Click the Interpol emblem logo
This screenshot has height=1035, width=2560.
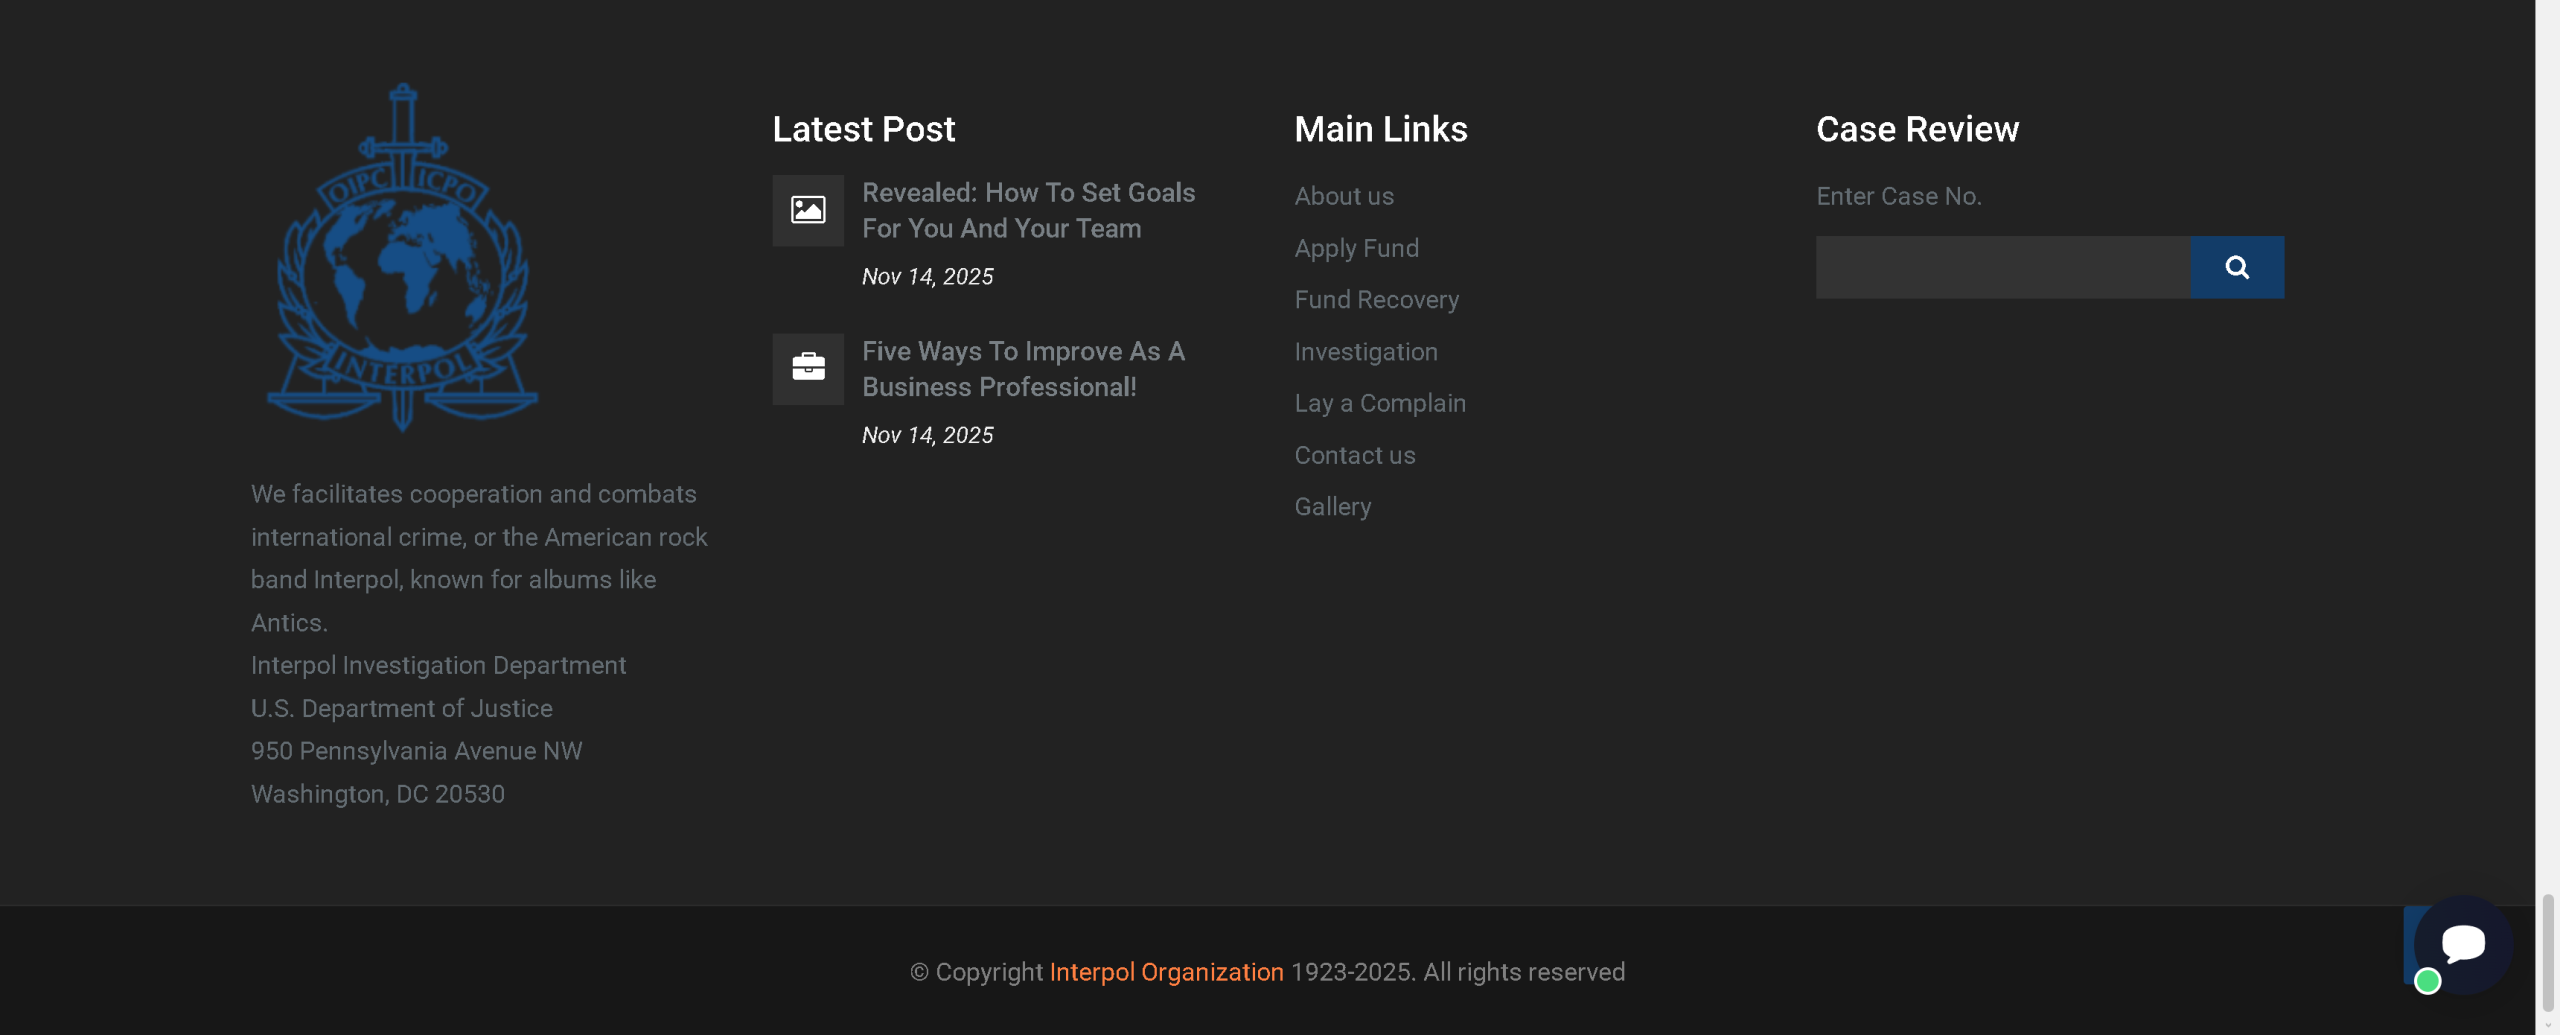click(402, 258)
